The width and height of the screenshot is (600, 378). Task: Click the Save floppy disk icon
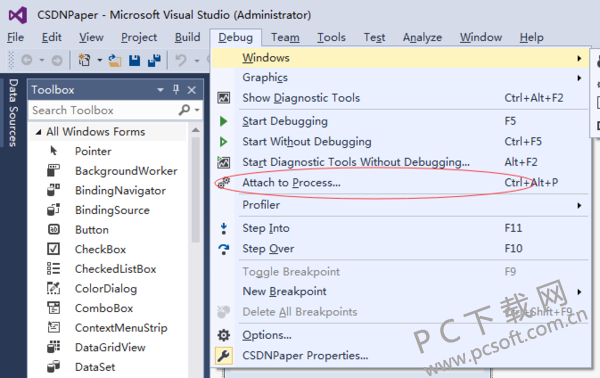click(134, 60)
